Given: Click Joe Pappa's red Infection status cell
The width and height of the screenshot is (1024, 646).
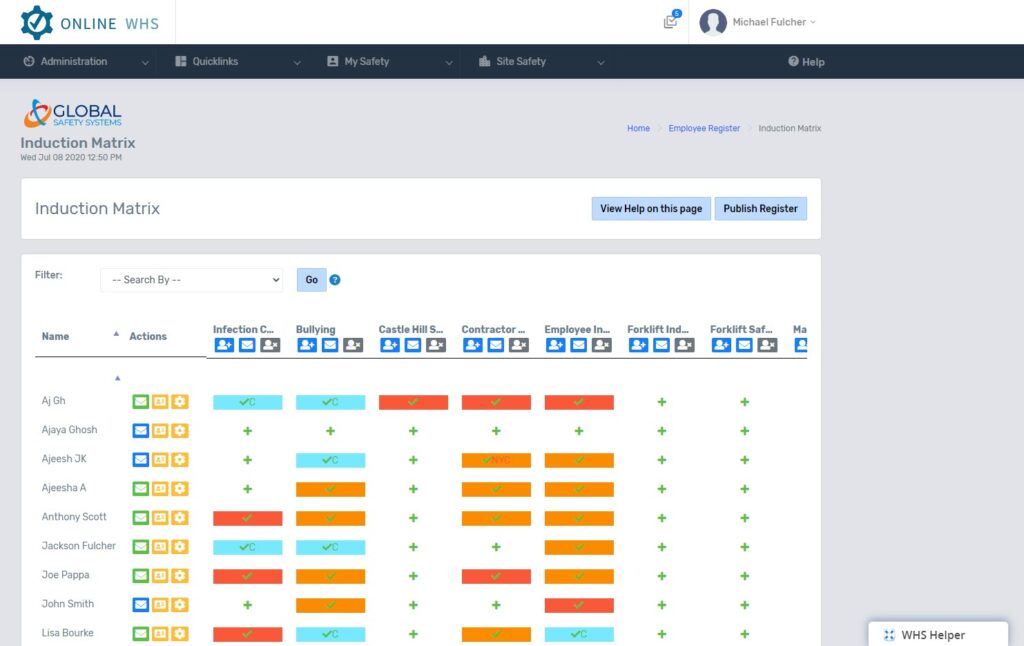Looking at the screenshot, I should pyautogui.click(x=247, y=577).
